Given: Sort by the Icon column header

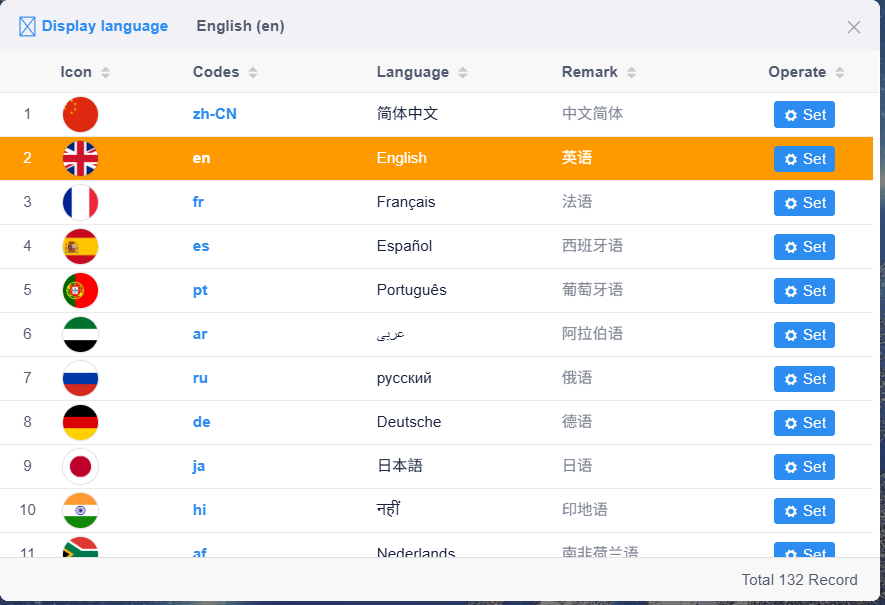Looking at the screenshot, I should tap(85, 72).
